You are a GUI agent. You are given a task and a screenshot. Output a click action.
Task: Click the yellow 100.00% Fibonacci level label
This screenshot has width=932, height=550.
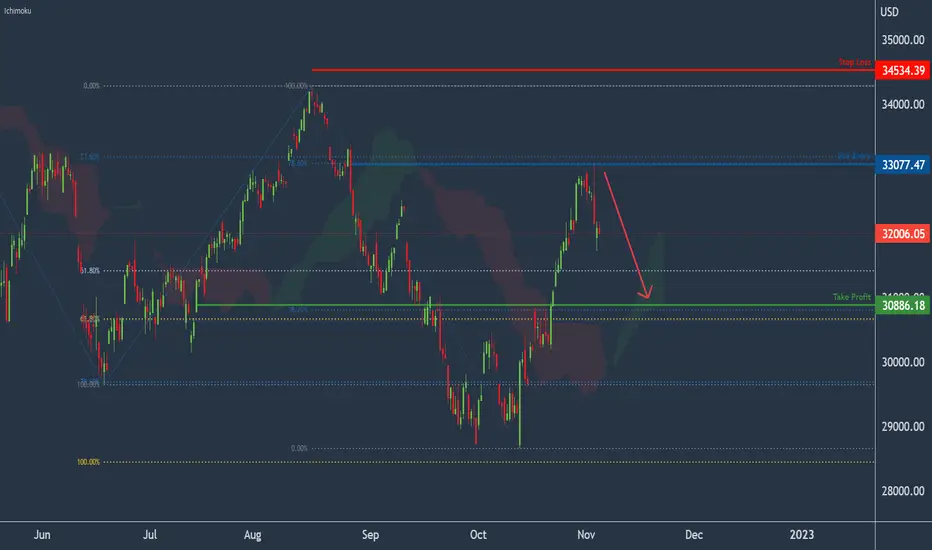[88, 462]
